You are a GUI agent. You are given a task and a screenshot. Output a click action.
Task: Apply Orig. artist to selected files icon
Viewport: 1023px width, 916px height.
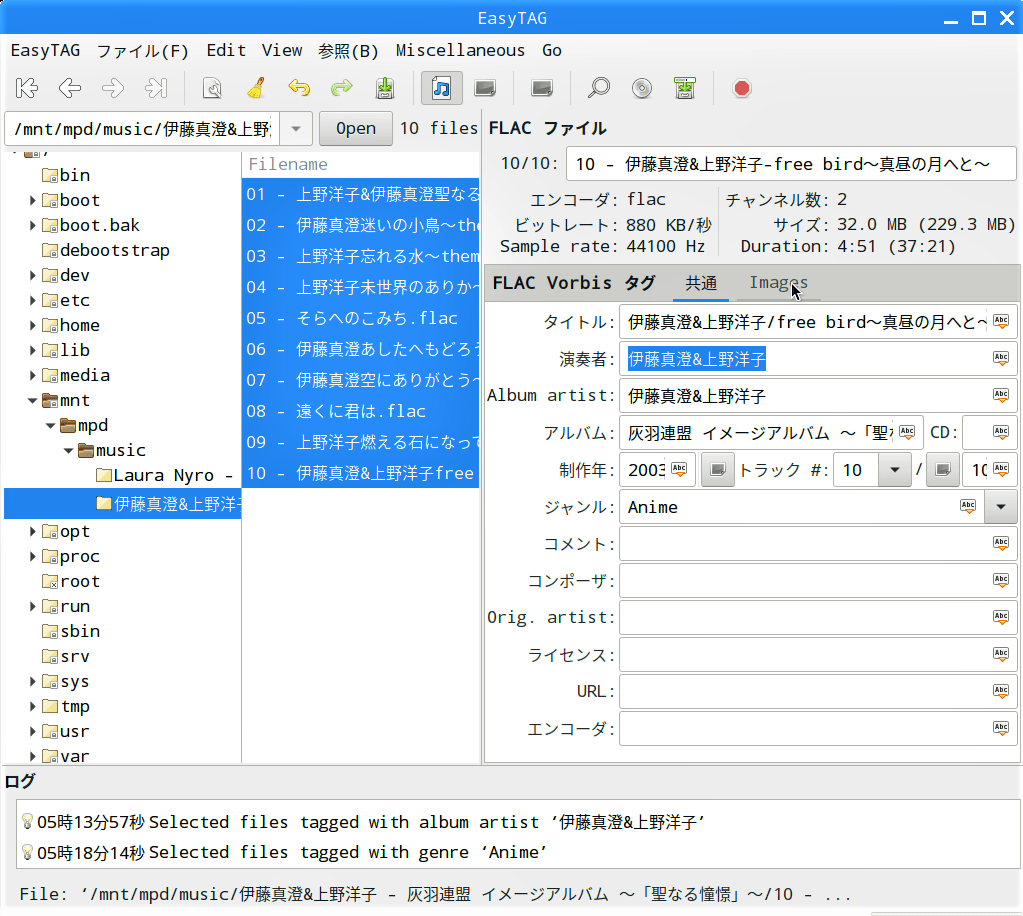click(1001, 617)
